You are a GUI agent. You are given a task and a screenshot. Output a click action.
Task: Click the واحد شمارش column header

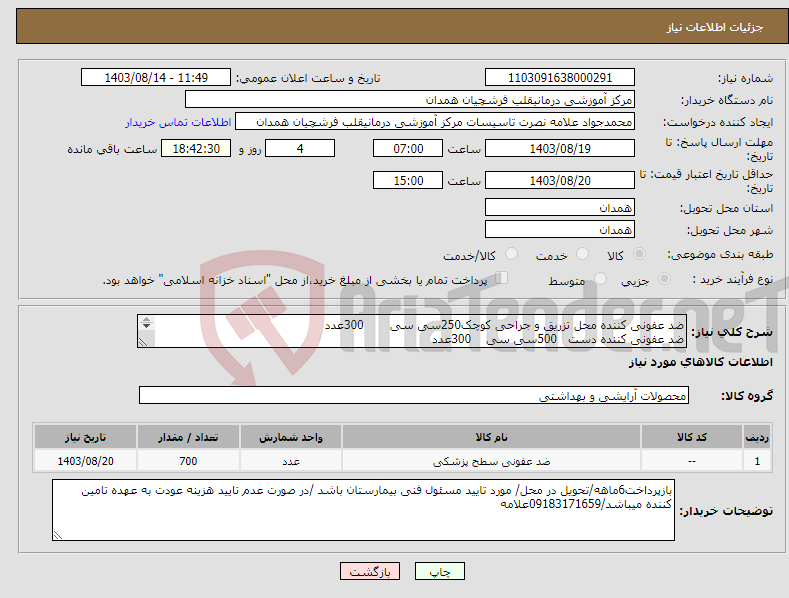click(x=291, y=437)
